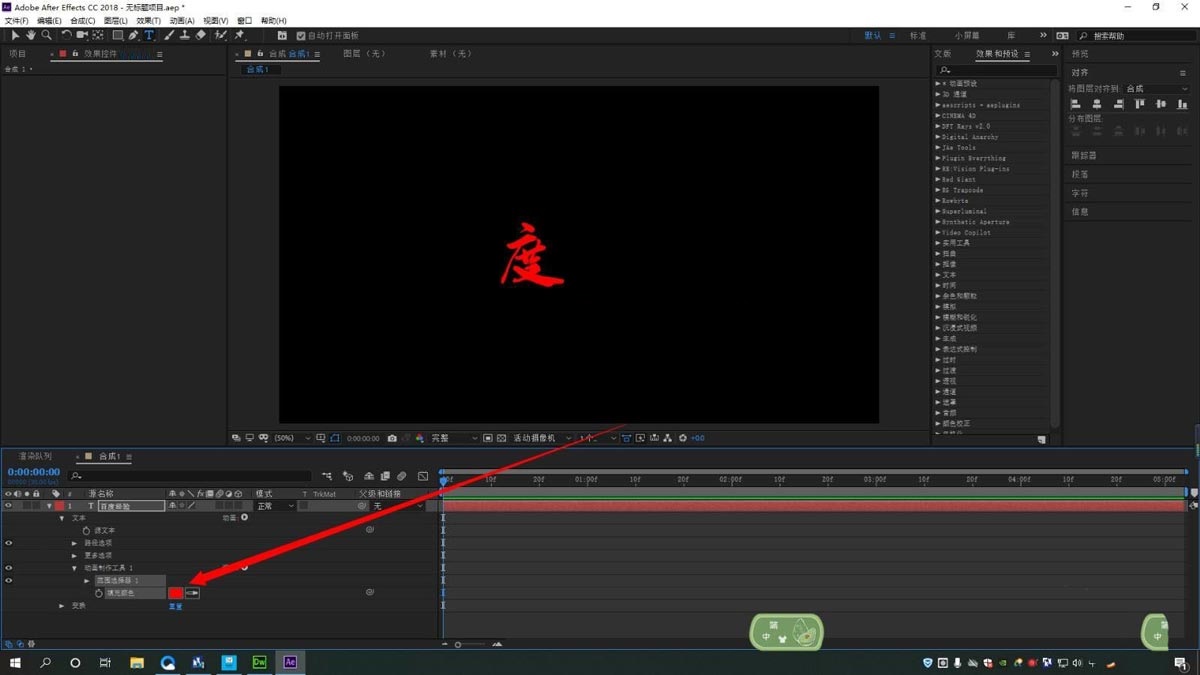Click the effects panel search field

(x=996, y=70)
